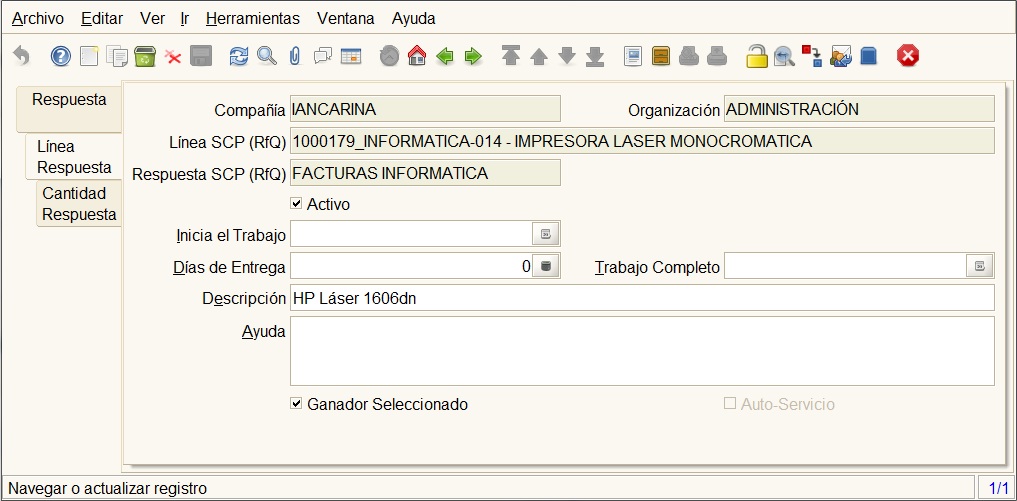
Task: Create a new record with the blank page icon
Action: [x=90, y=56]
